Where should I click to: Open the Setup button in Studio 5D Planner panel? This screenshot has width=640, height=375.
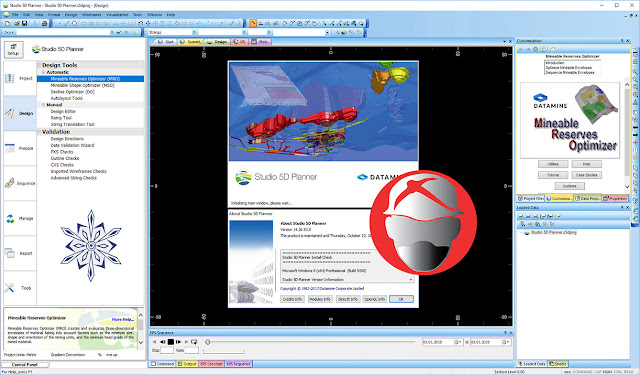point(13,50)
